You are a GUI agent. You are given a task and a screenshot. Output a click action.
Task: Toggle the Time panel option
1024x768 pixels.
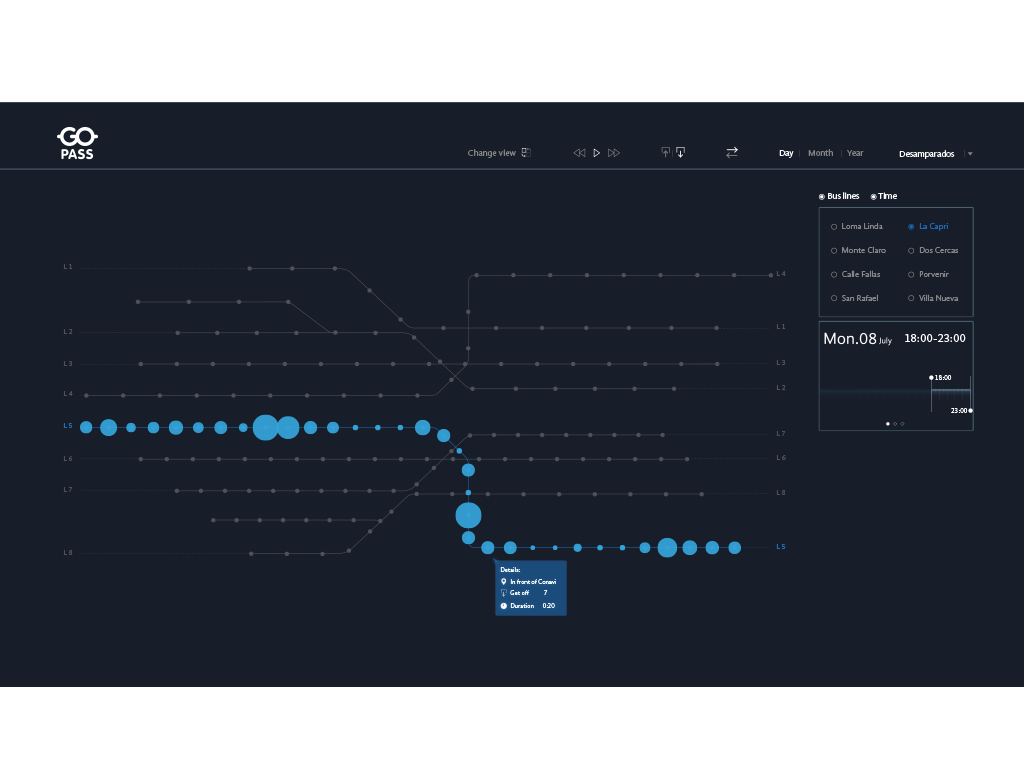tap(873, 197)
